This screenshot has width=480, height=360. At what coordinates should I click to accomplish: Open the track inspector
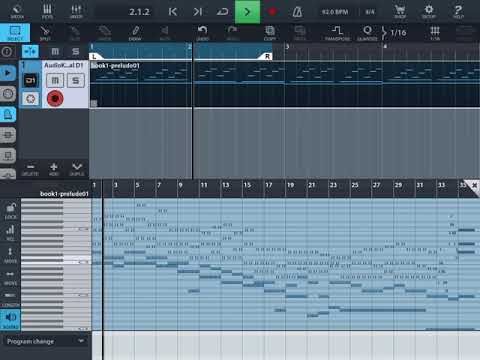7,51
